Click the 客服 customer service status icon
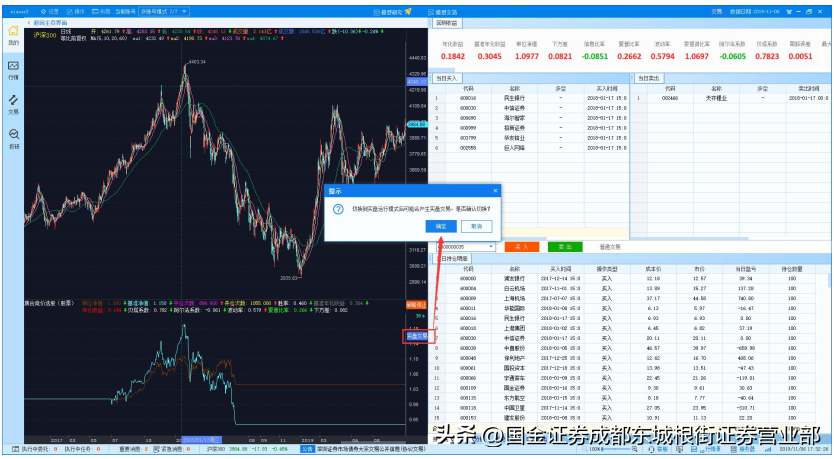Image resolution: width=834 pixels, height=459 pixels. click(658, 449)
